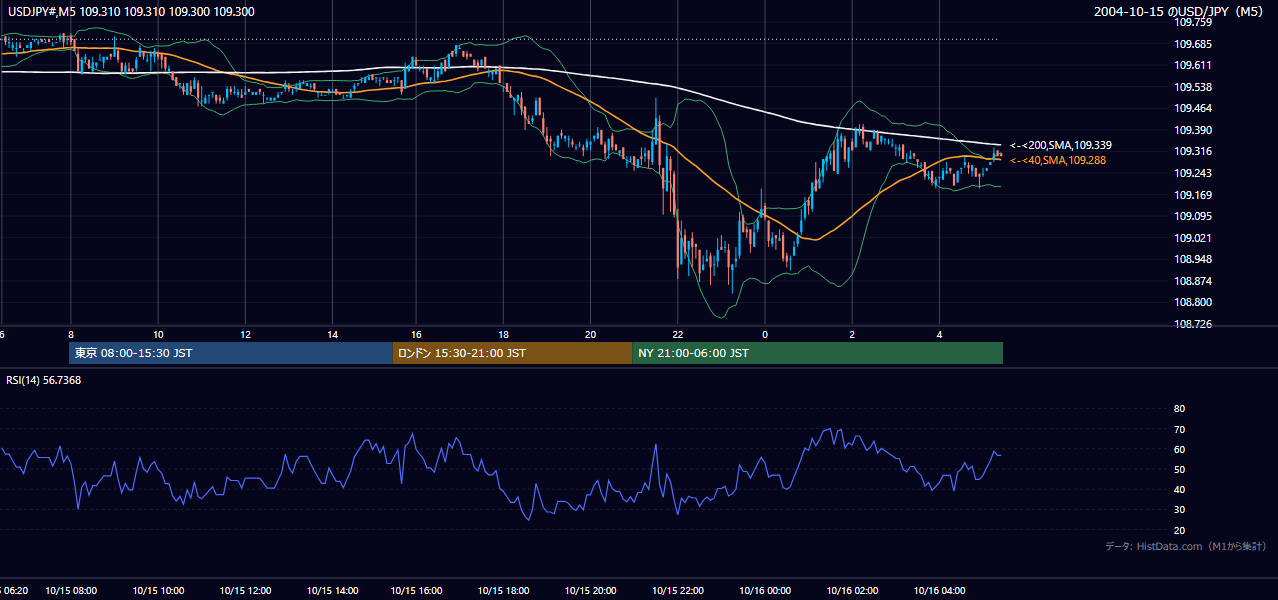This screenshot has width=1278, height=600.
Task: Click the RSI 70 level label
Action: (1179, 429)
